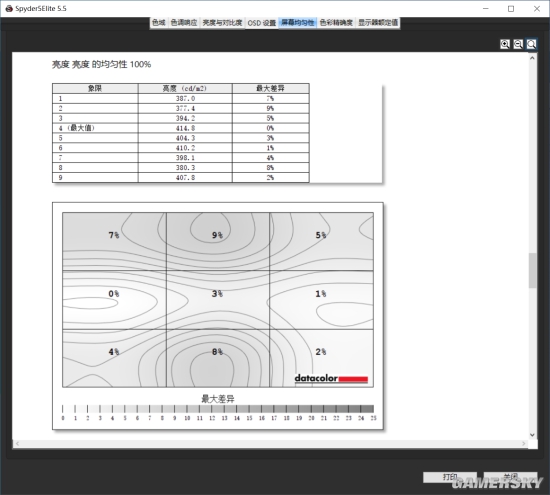Open the 色域 tab
This screenshot has height=495, width=550.
click(159, 23)
